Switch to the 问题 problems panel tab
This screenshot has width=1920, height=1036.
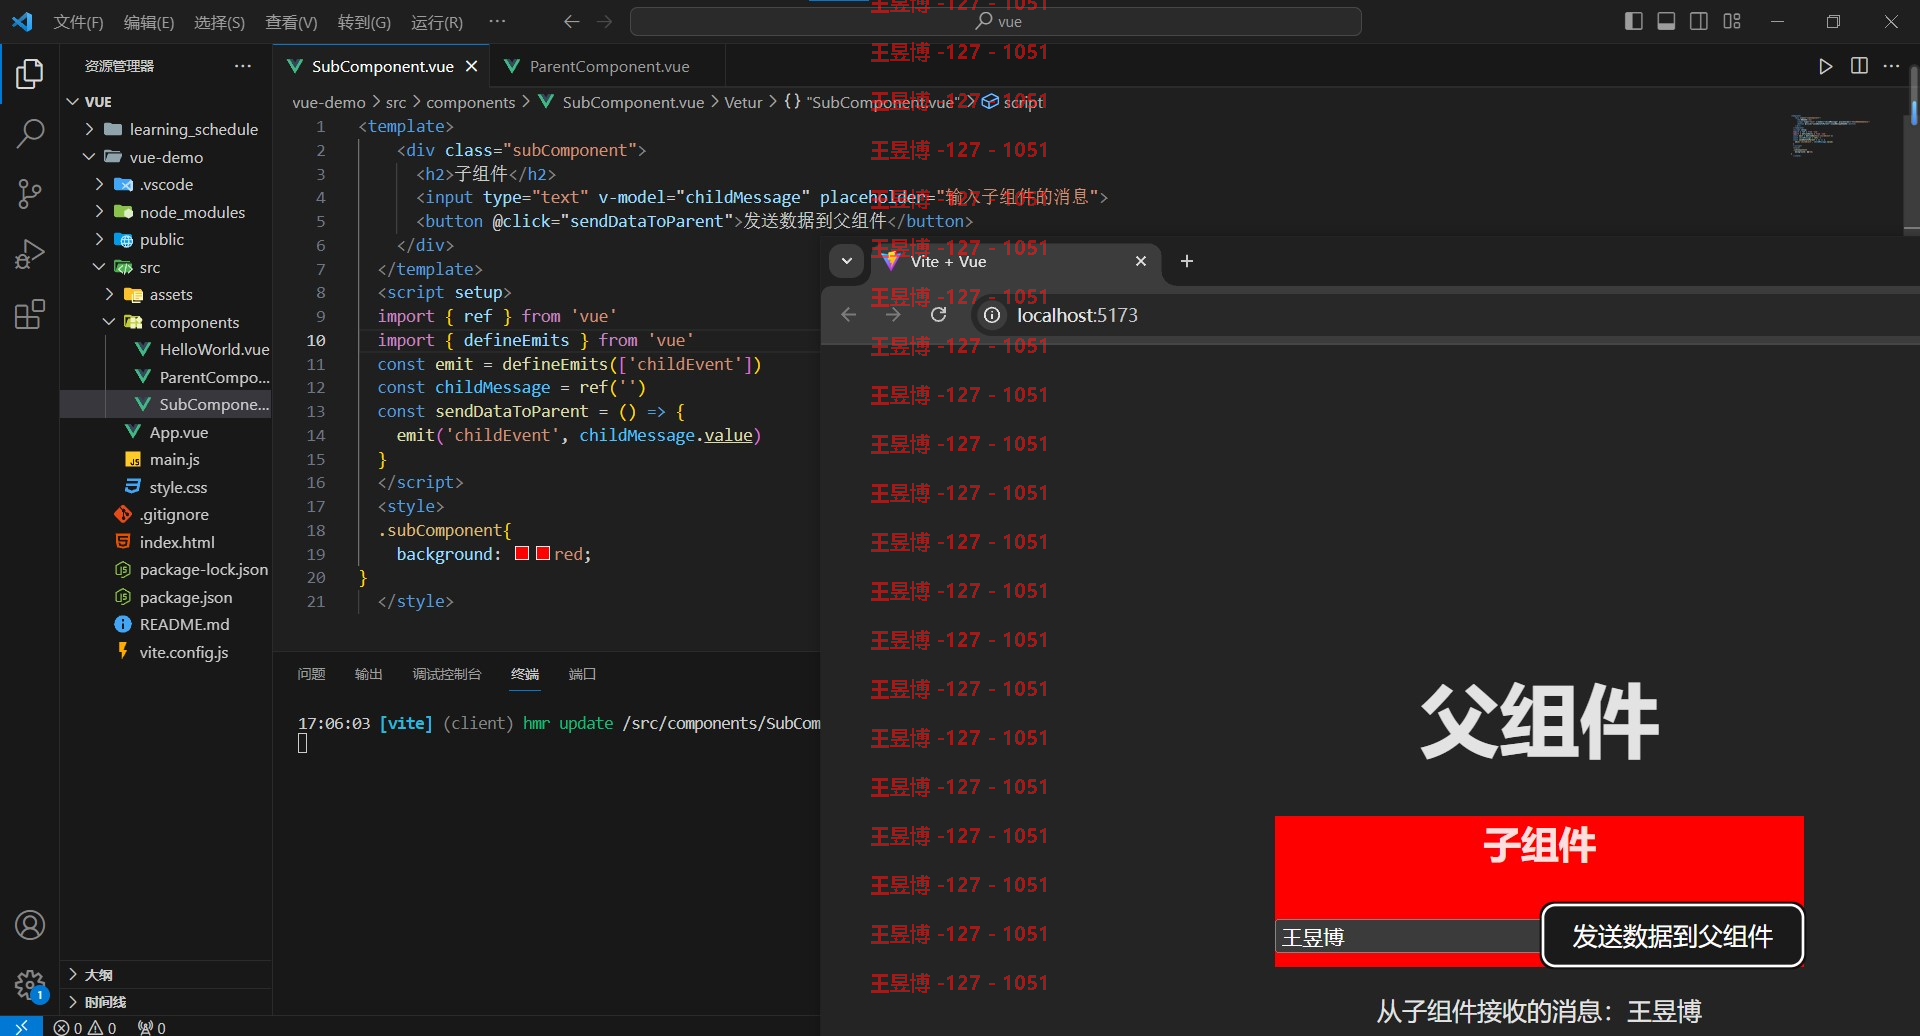pos(311,674)
